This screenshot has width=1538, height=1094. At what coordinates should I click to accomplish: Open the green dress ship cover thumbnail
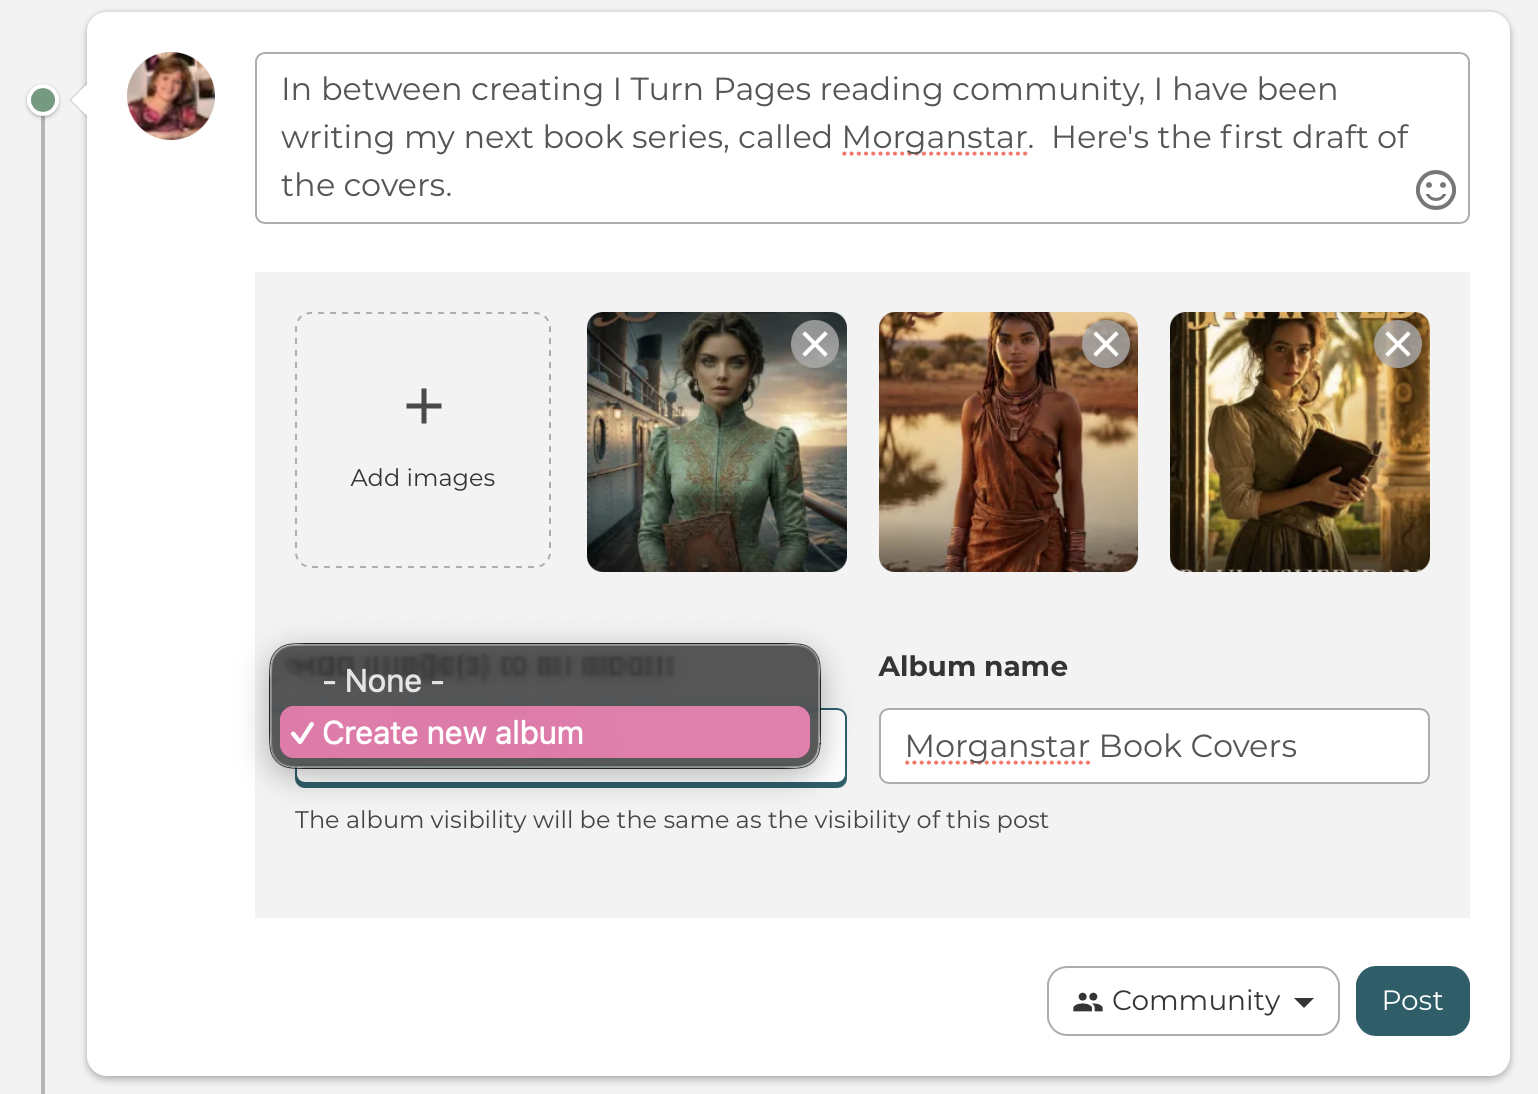[x=716, y=442]
